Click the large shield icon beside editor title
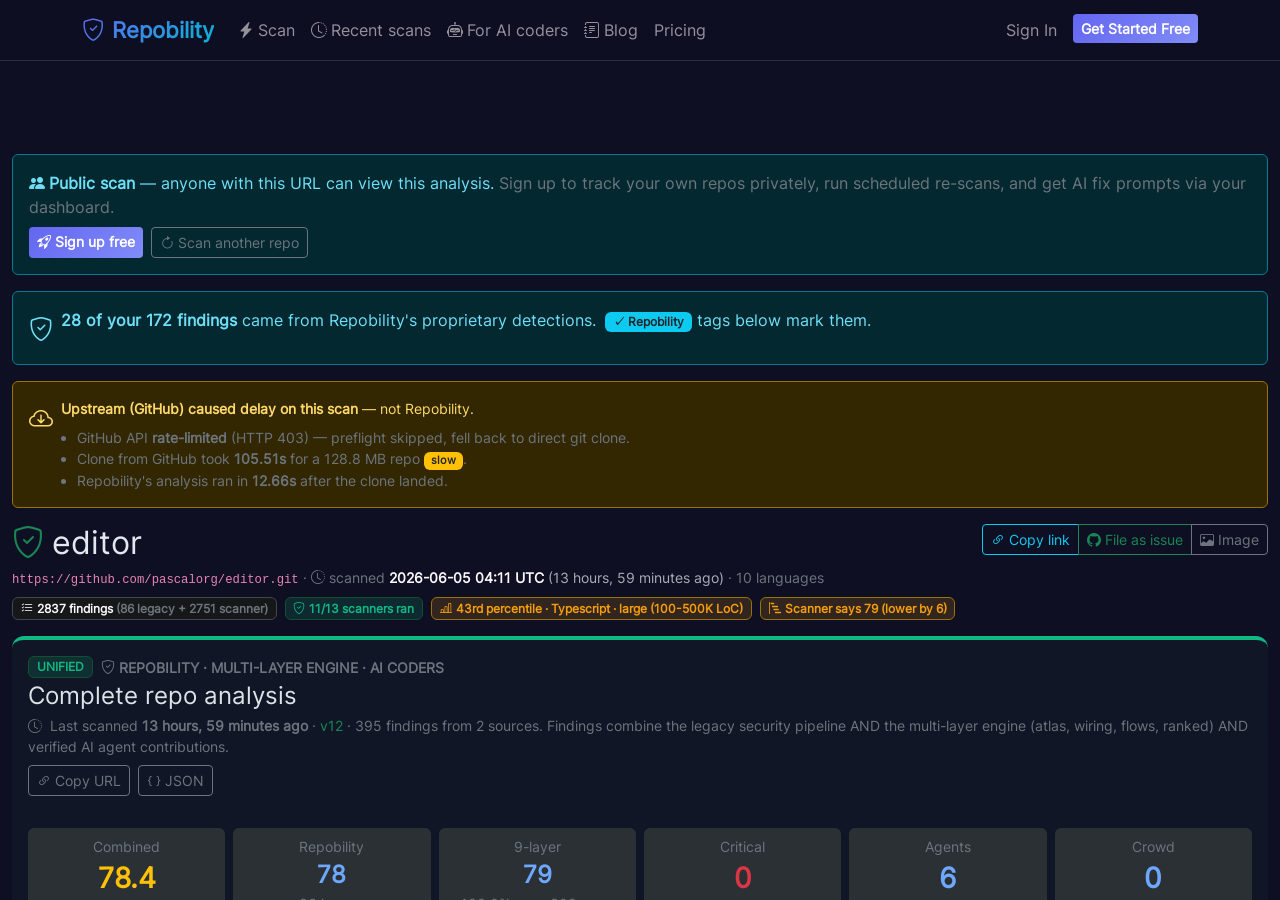The height and width of the screenshot is (900, 1280). (28, 542)
